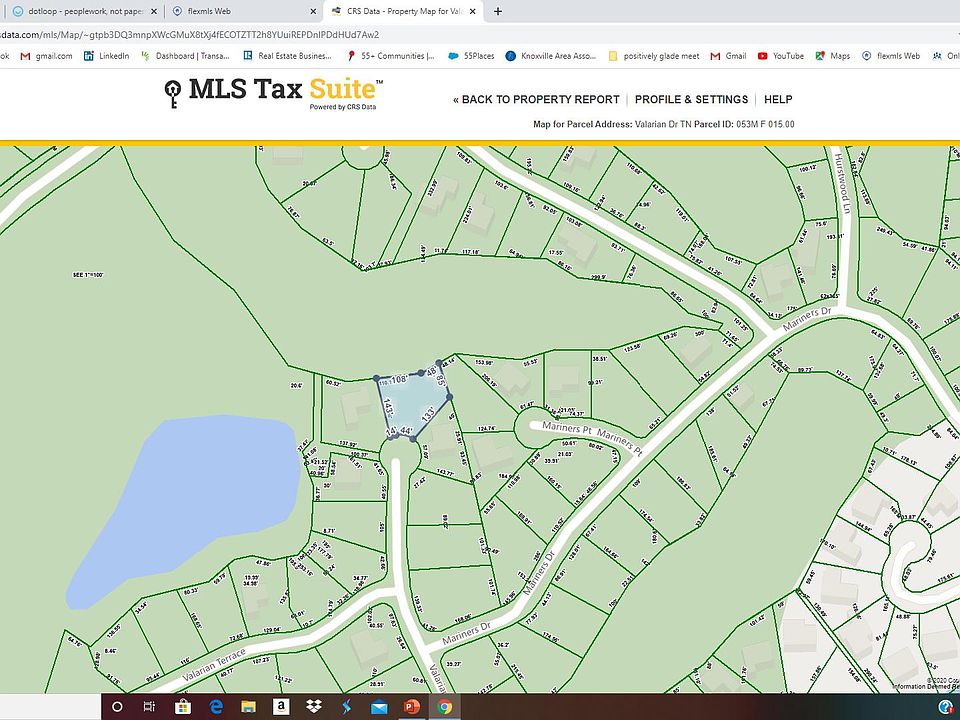Open the Help link

tap(778, 99)
